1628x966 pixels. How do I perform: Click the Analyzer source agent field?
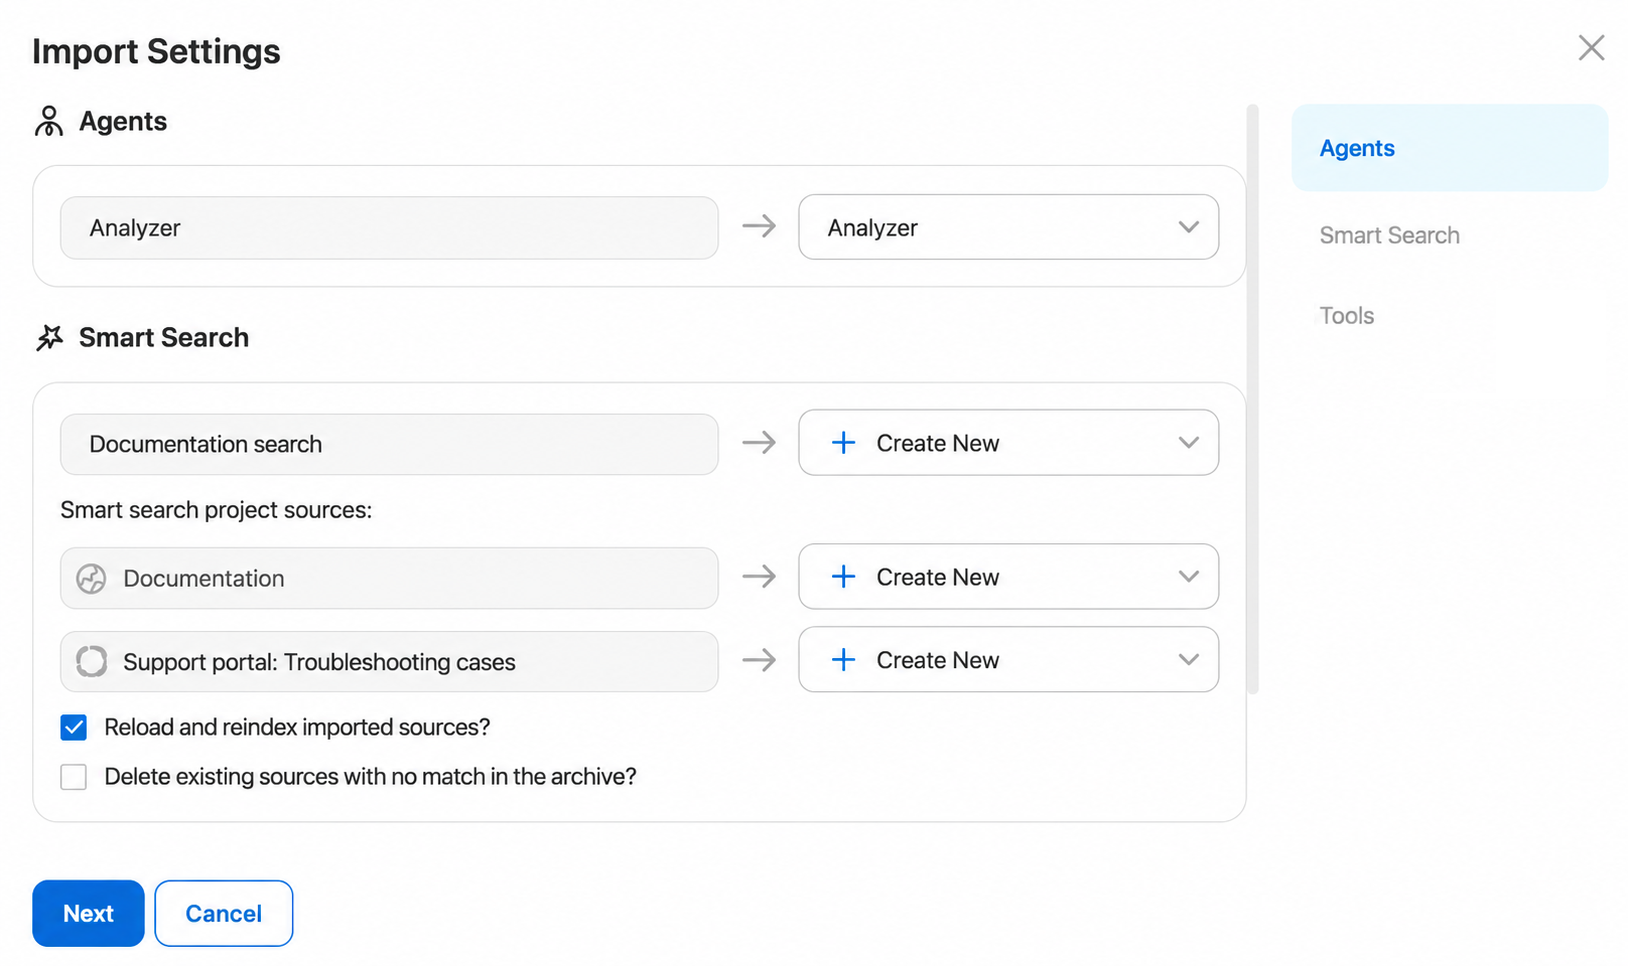point(389,228)
